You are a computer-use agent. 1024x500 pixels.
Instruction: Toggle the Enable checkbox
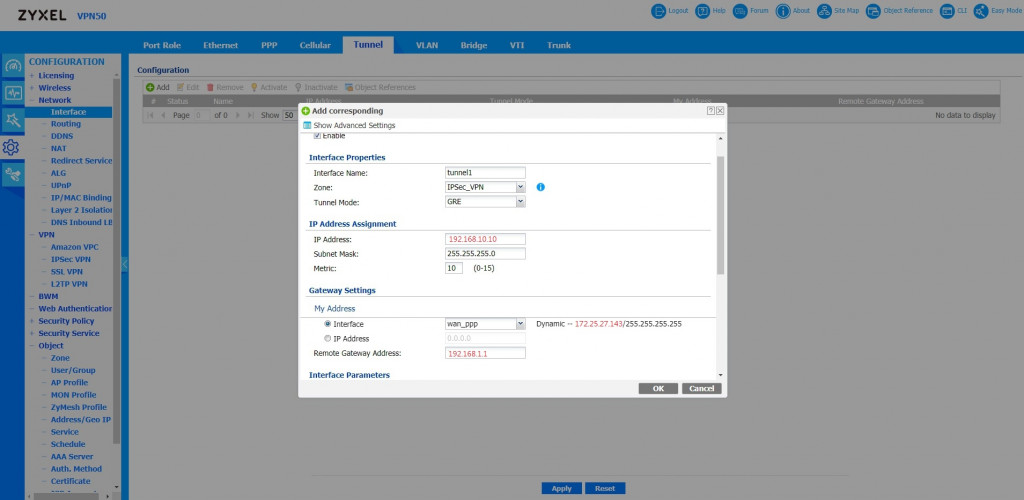tap(317, 136)
